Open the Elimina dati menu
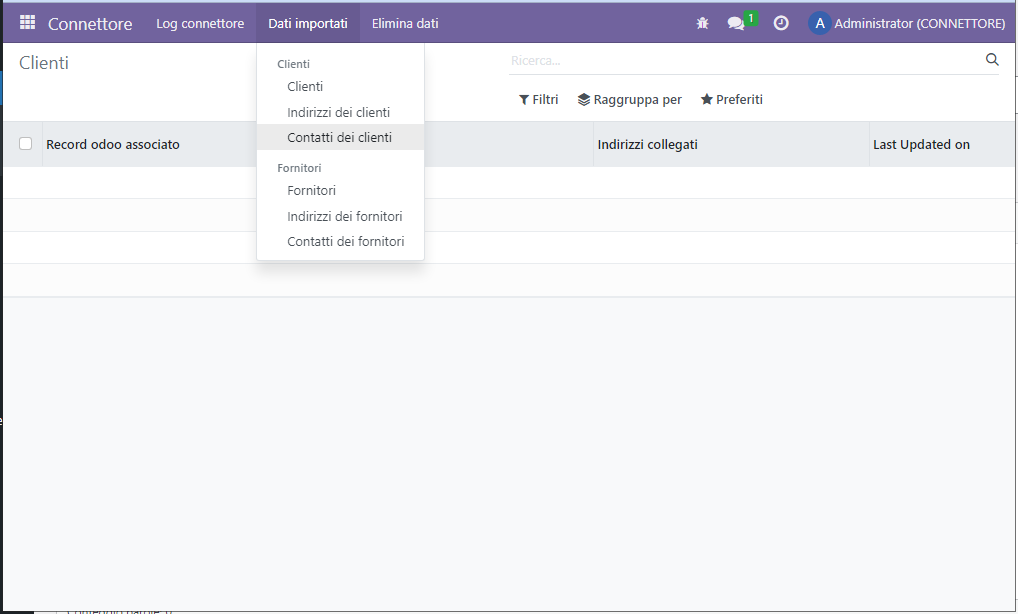Image resolution: width=1018 pixels, height=614 pixels. (405, 23)
